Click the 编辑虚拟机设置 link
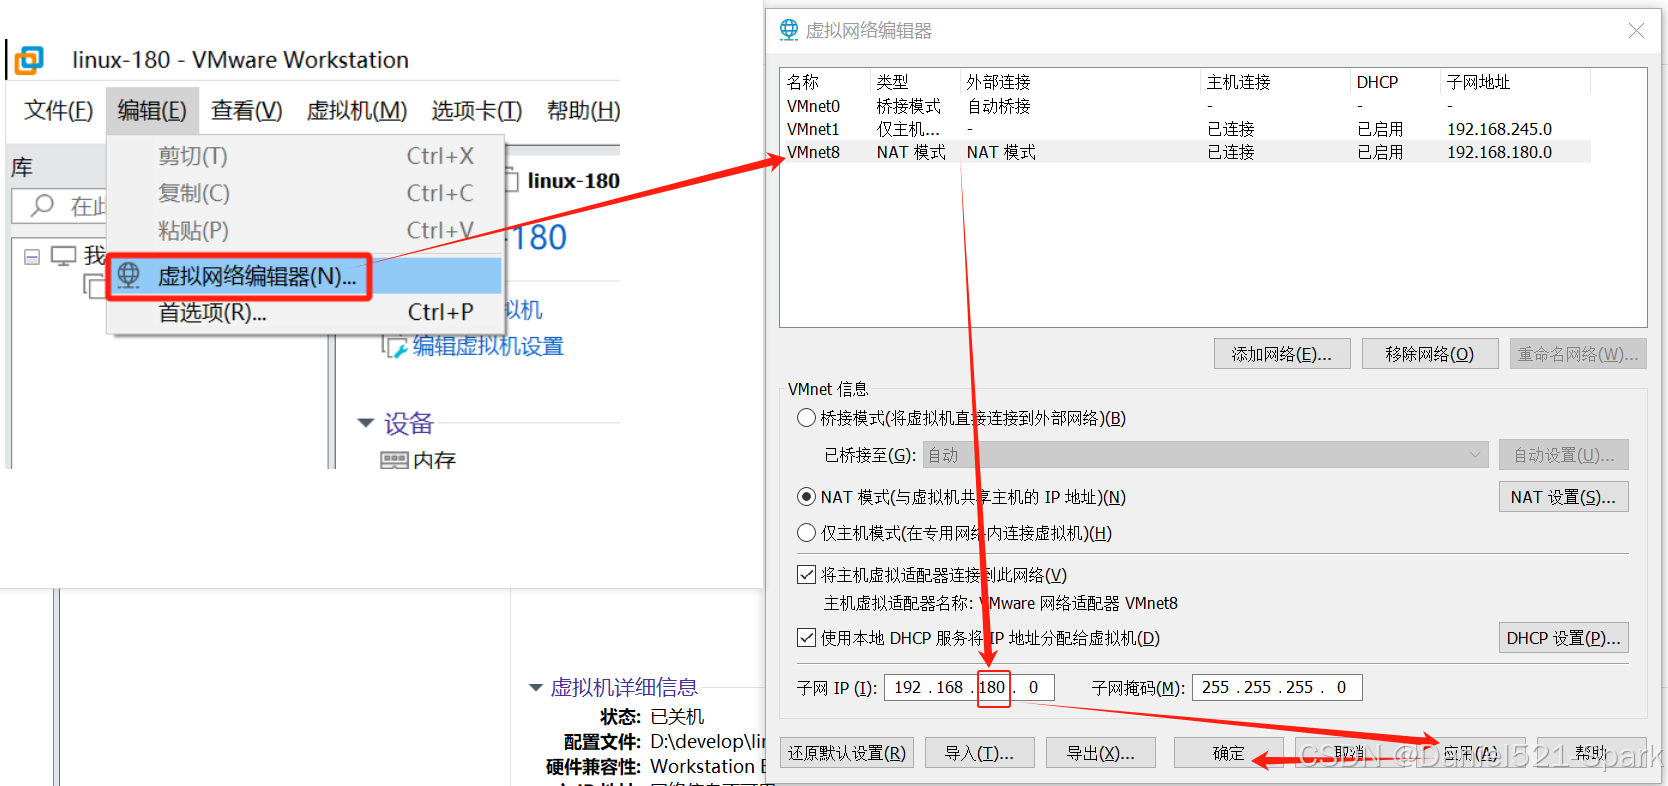Viewport: 1668px width, 786px height. pos(488,347)
